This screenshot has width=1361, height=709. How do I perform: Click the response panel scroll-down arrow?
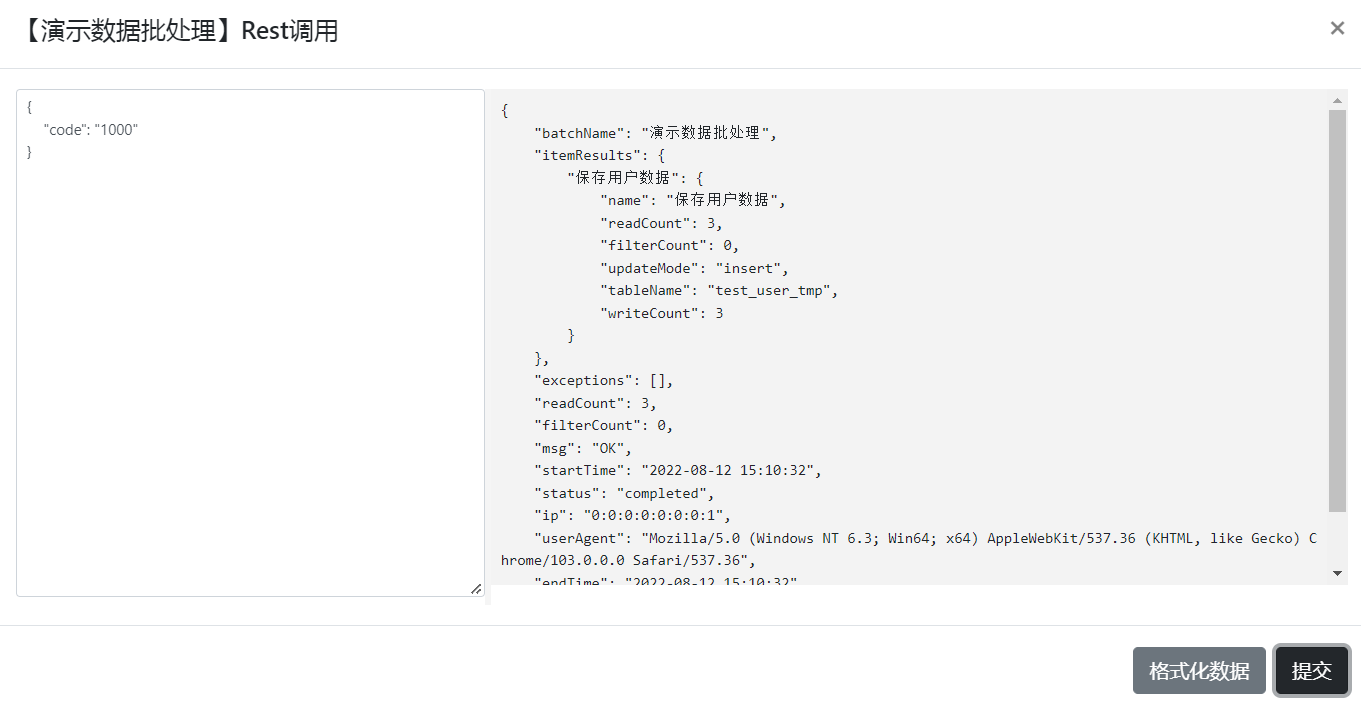(1337, 573)
